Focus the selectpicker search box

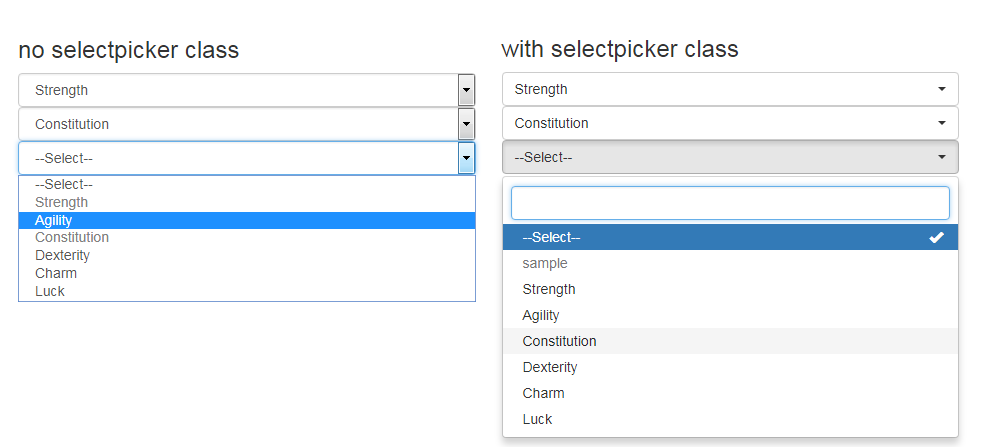coord(730,203)
